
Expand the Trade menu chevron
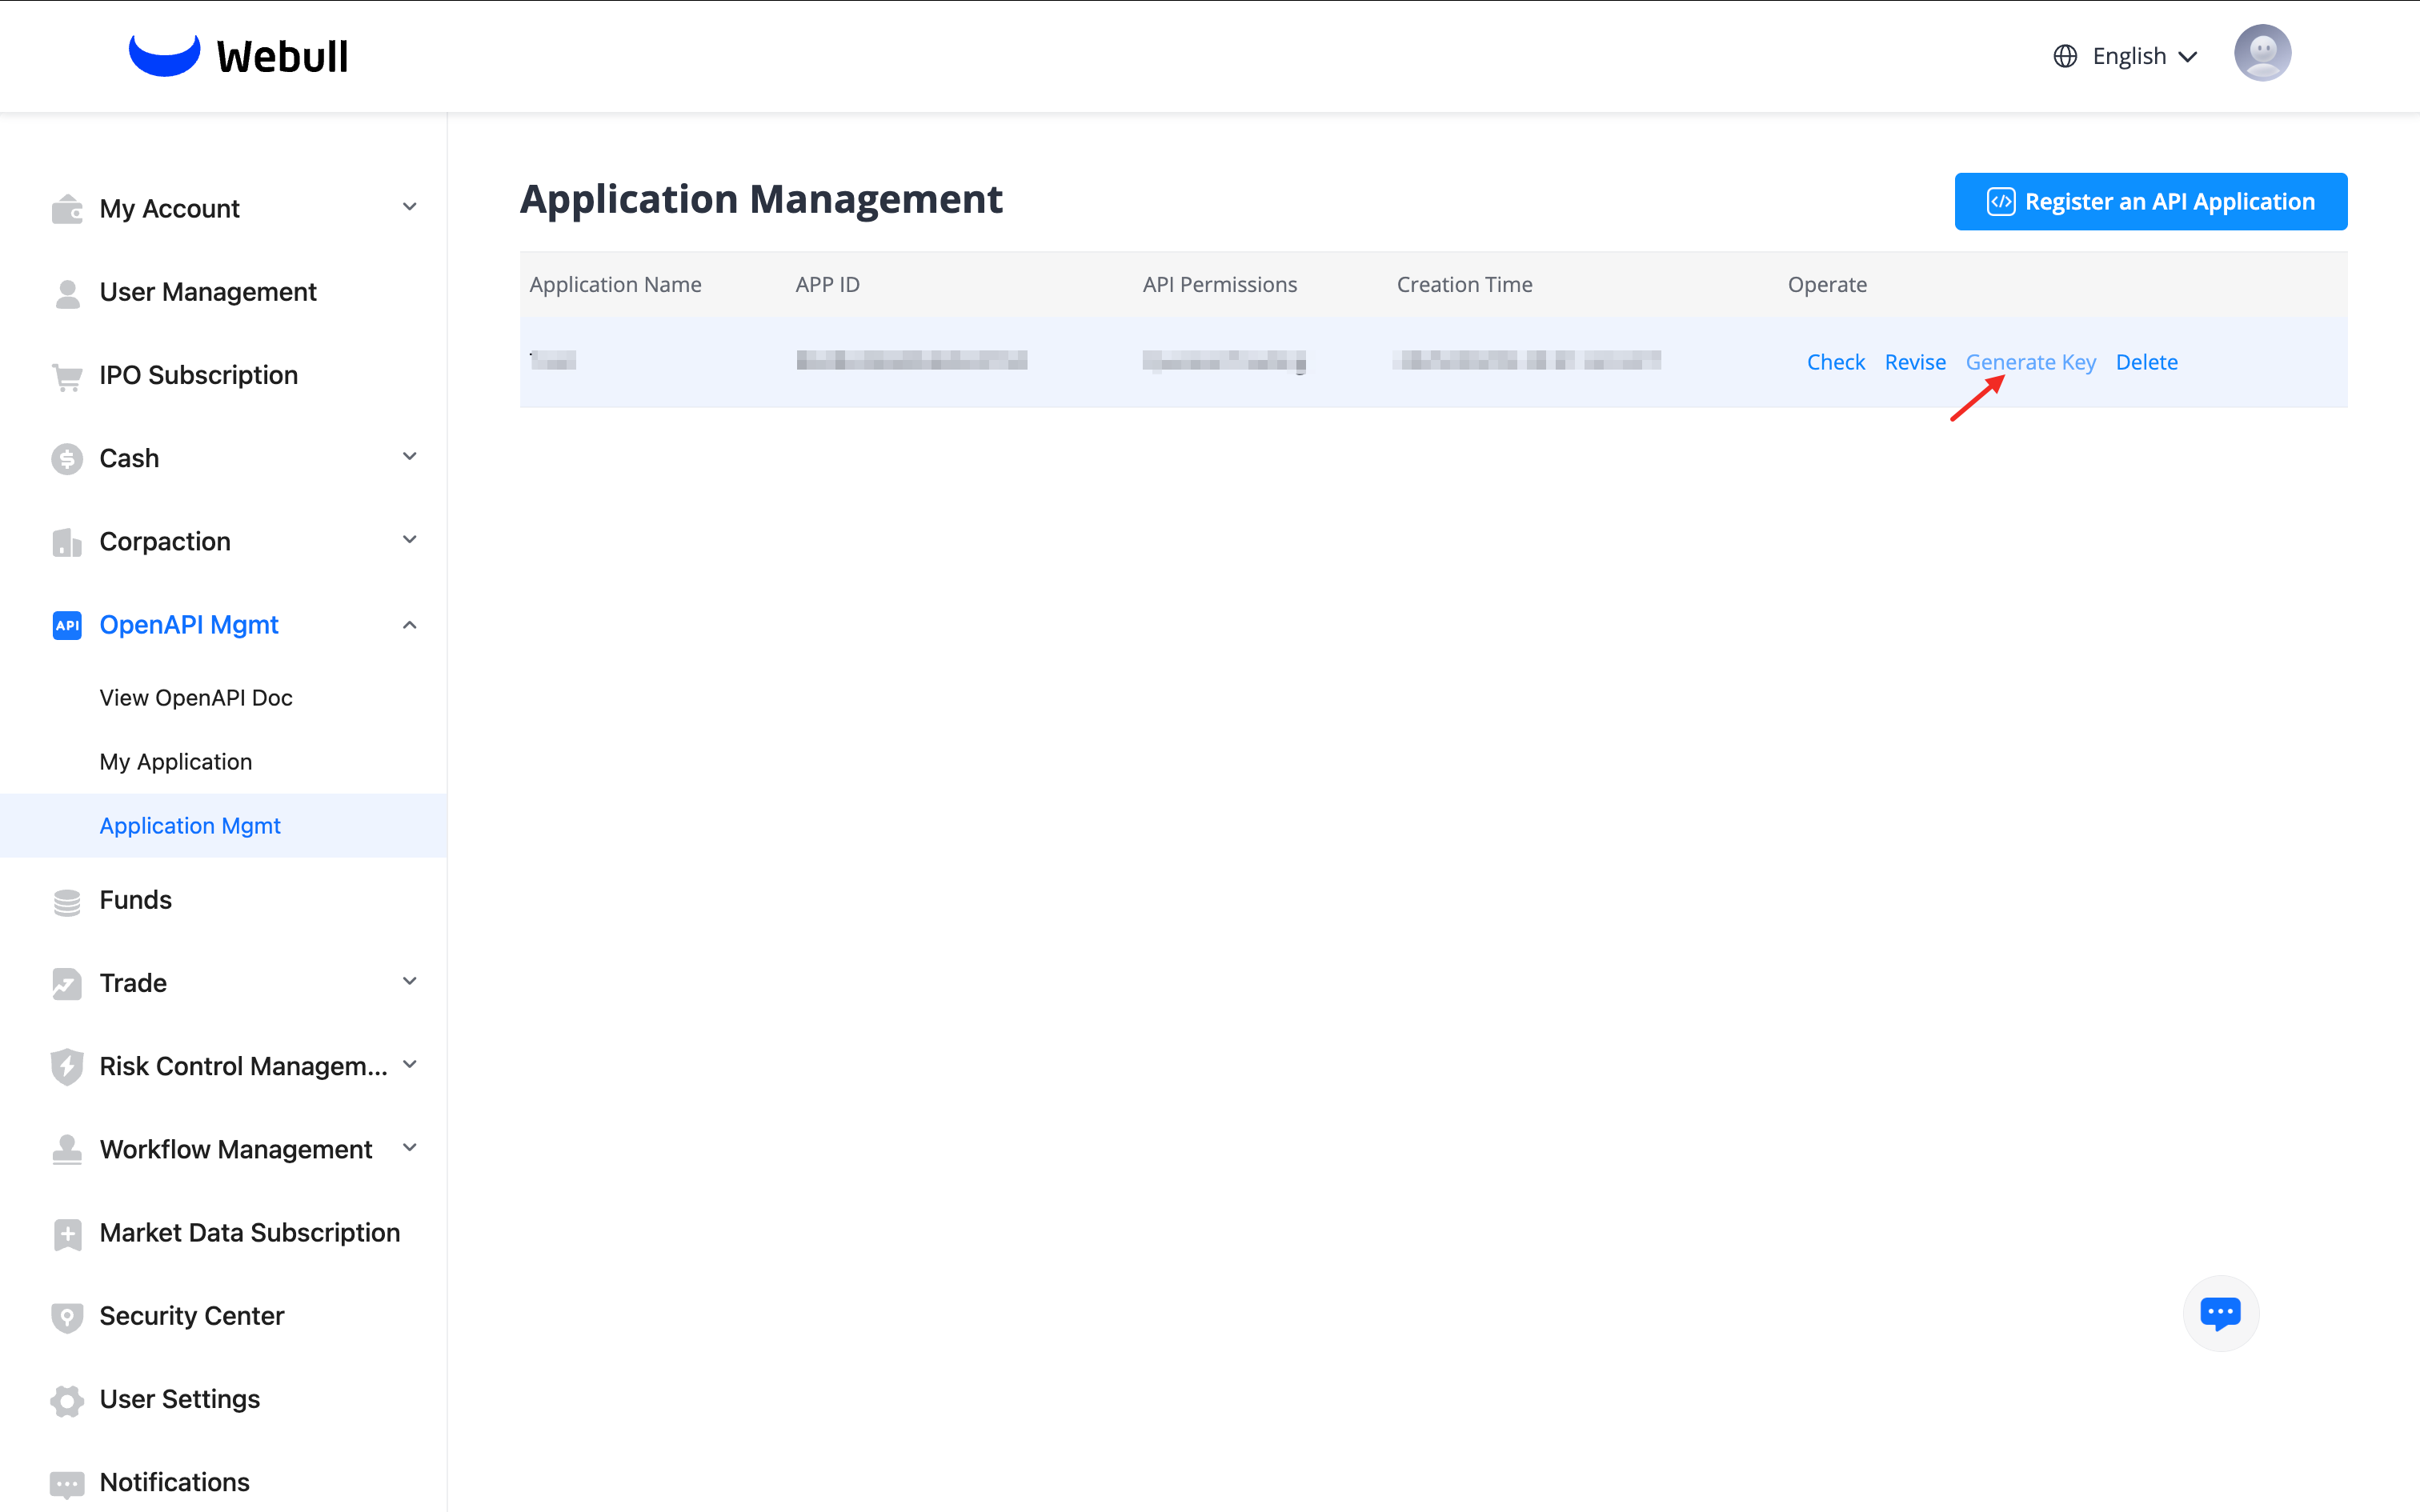click(409, 982)
